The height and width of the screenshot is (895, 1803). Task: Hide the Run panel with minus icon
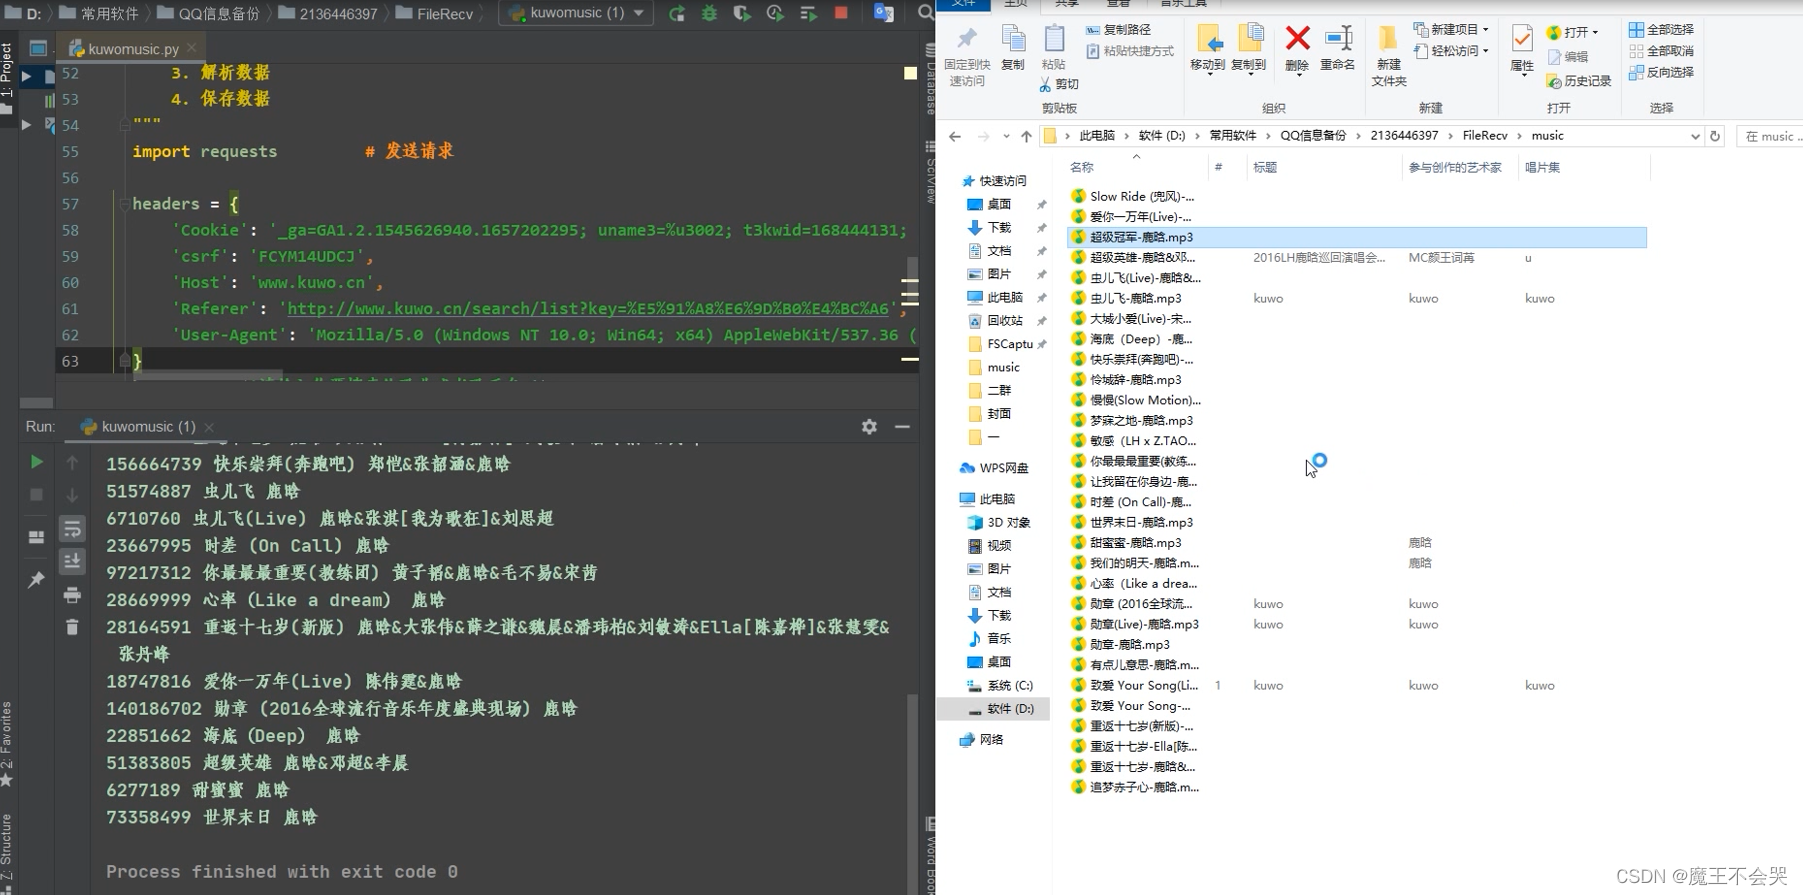click(x=902, y=427)
